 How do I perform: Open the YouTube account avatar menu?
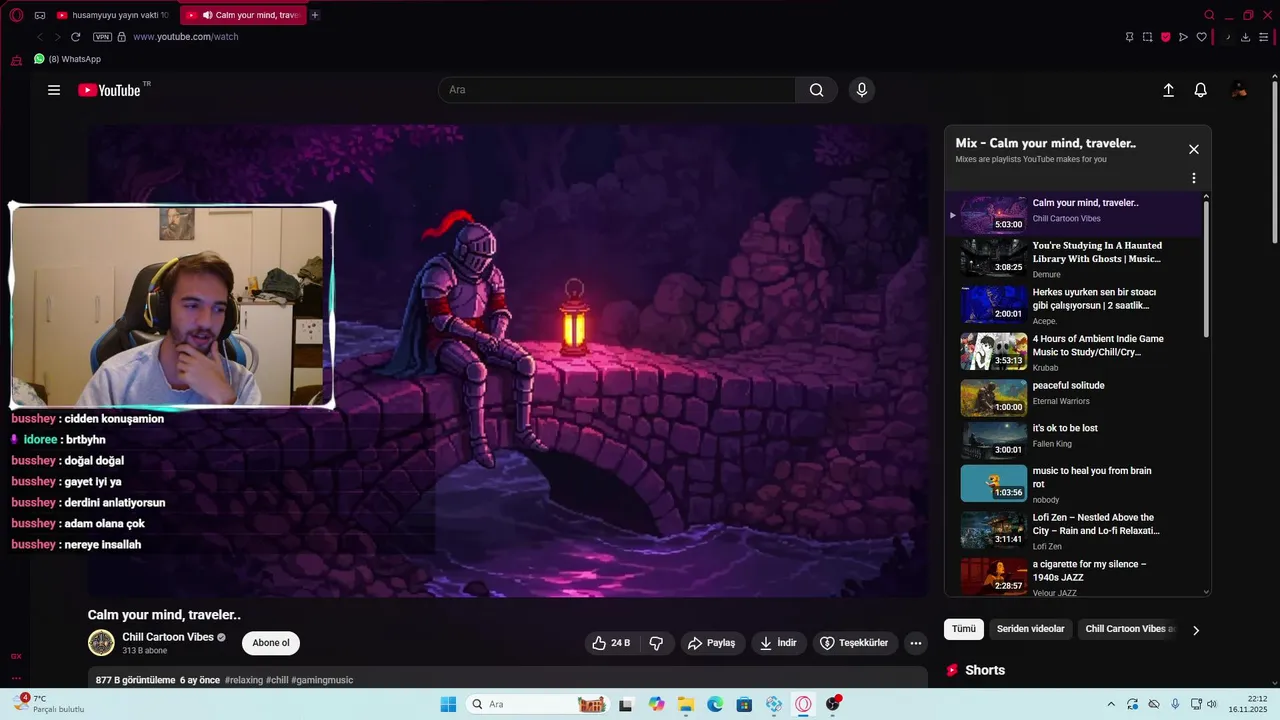point(1239,90)
